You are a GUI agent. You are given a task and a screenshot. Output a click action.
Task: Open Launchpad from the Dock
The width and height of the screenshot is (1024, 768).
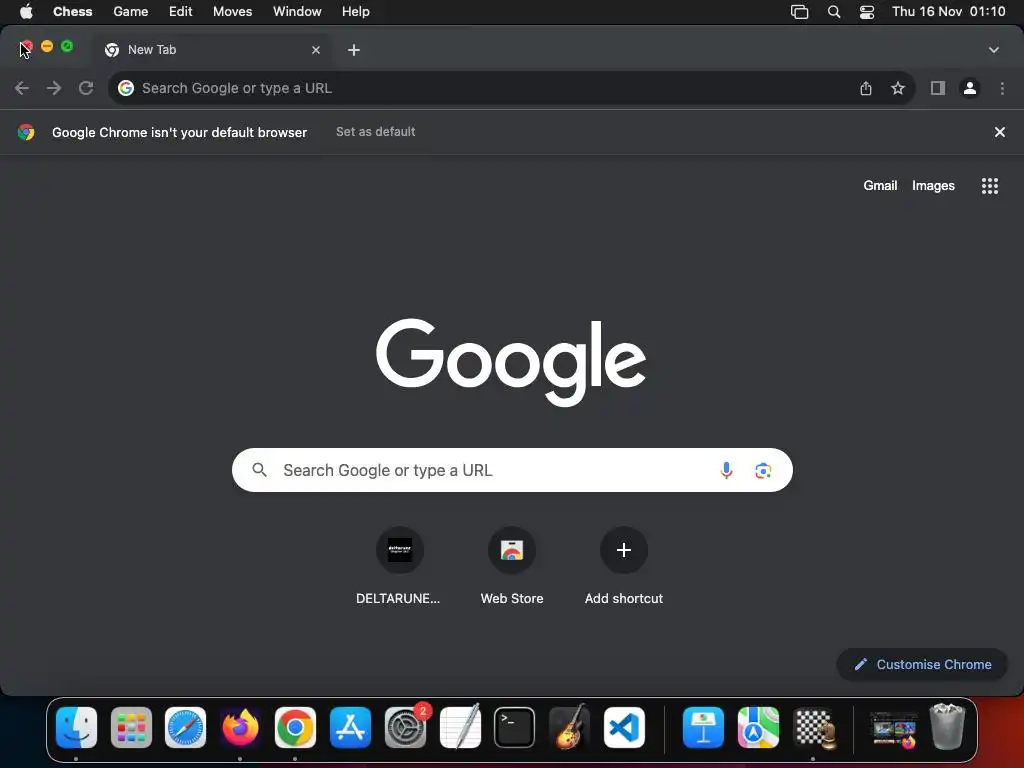pyautogui.click(x=131, y=728)
